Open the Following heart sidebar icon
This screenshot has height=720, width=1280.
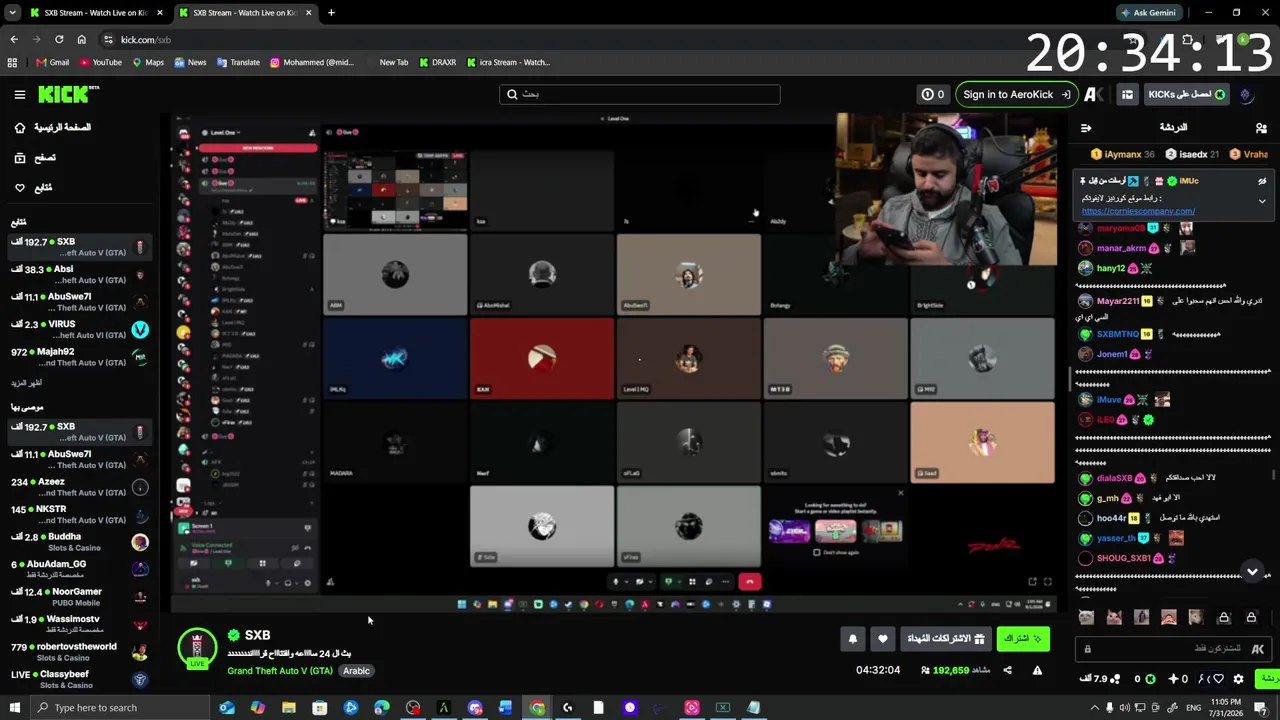[19, 188]
